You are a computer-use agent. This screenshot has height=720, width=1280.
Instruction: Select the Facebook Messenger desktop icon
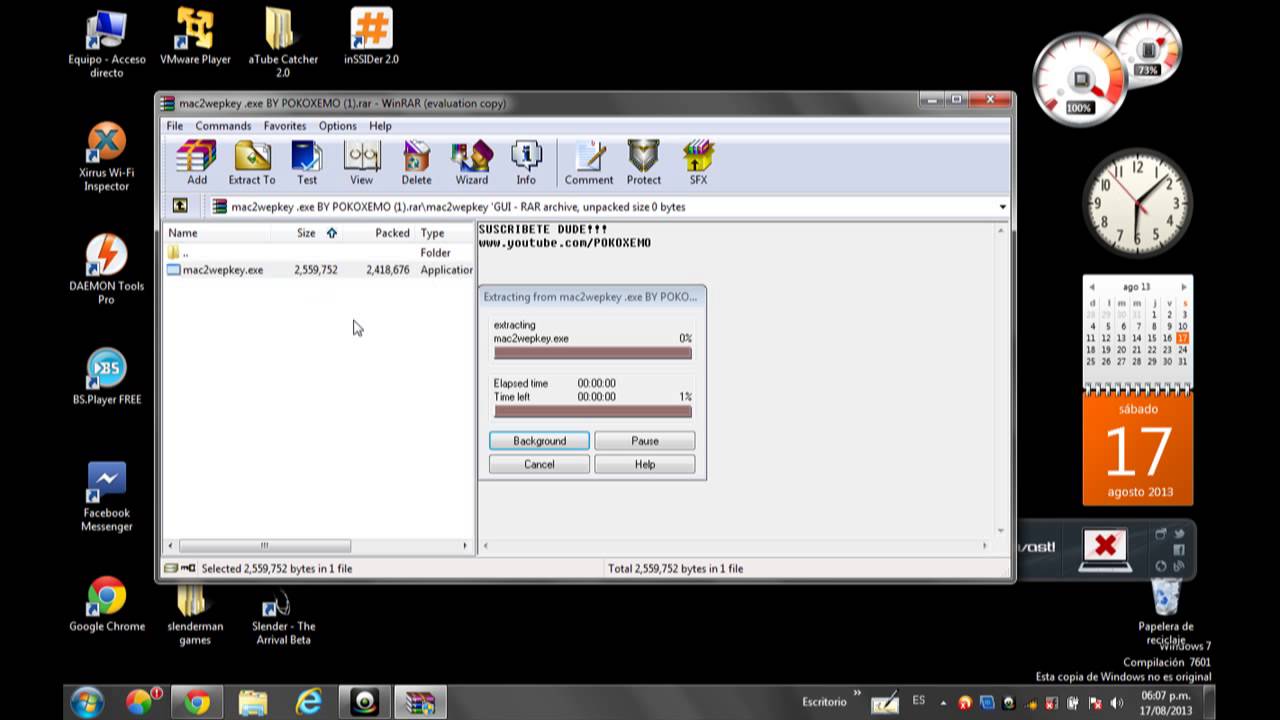(107, 497)
